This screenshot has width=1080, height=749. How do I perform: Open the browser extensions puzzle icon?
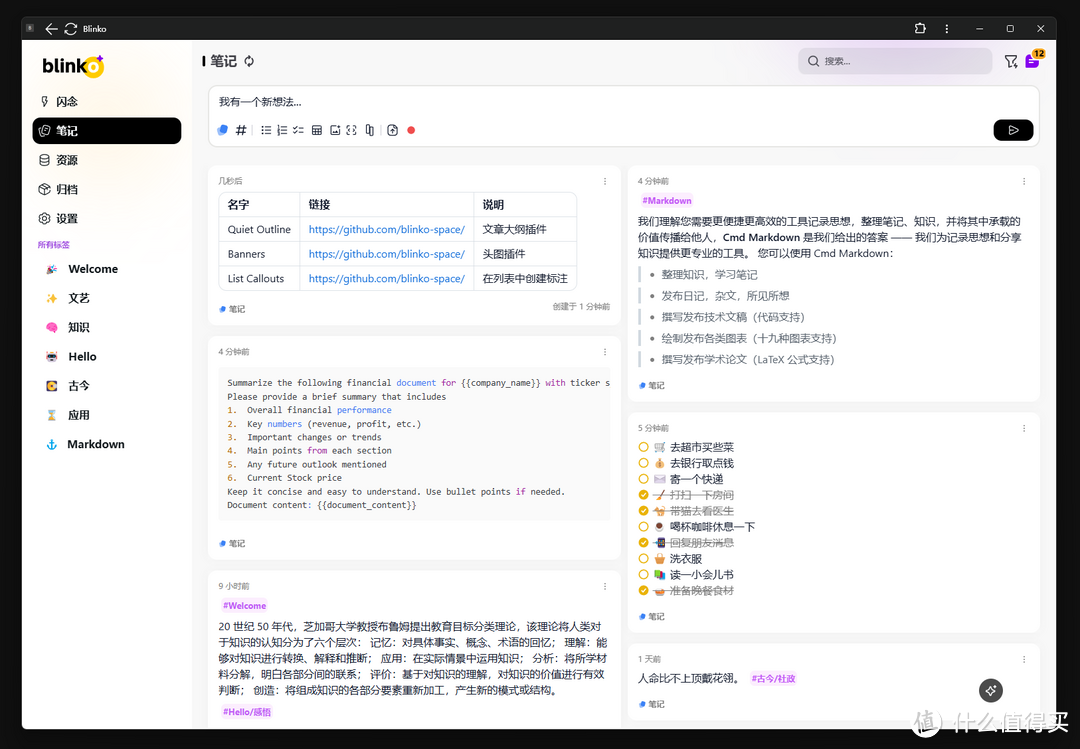tap(920, 28)
